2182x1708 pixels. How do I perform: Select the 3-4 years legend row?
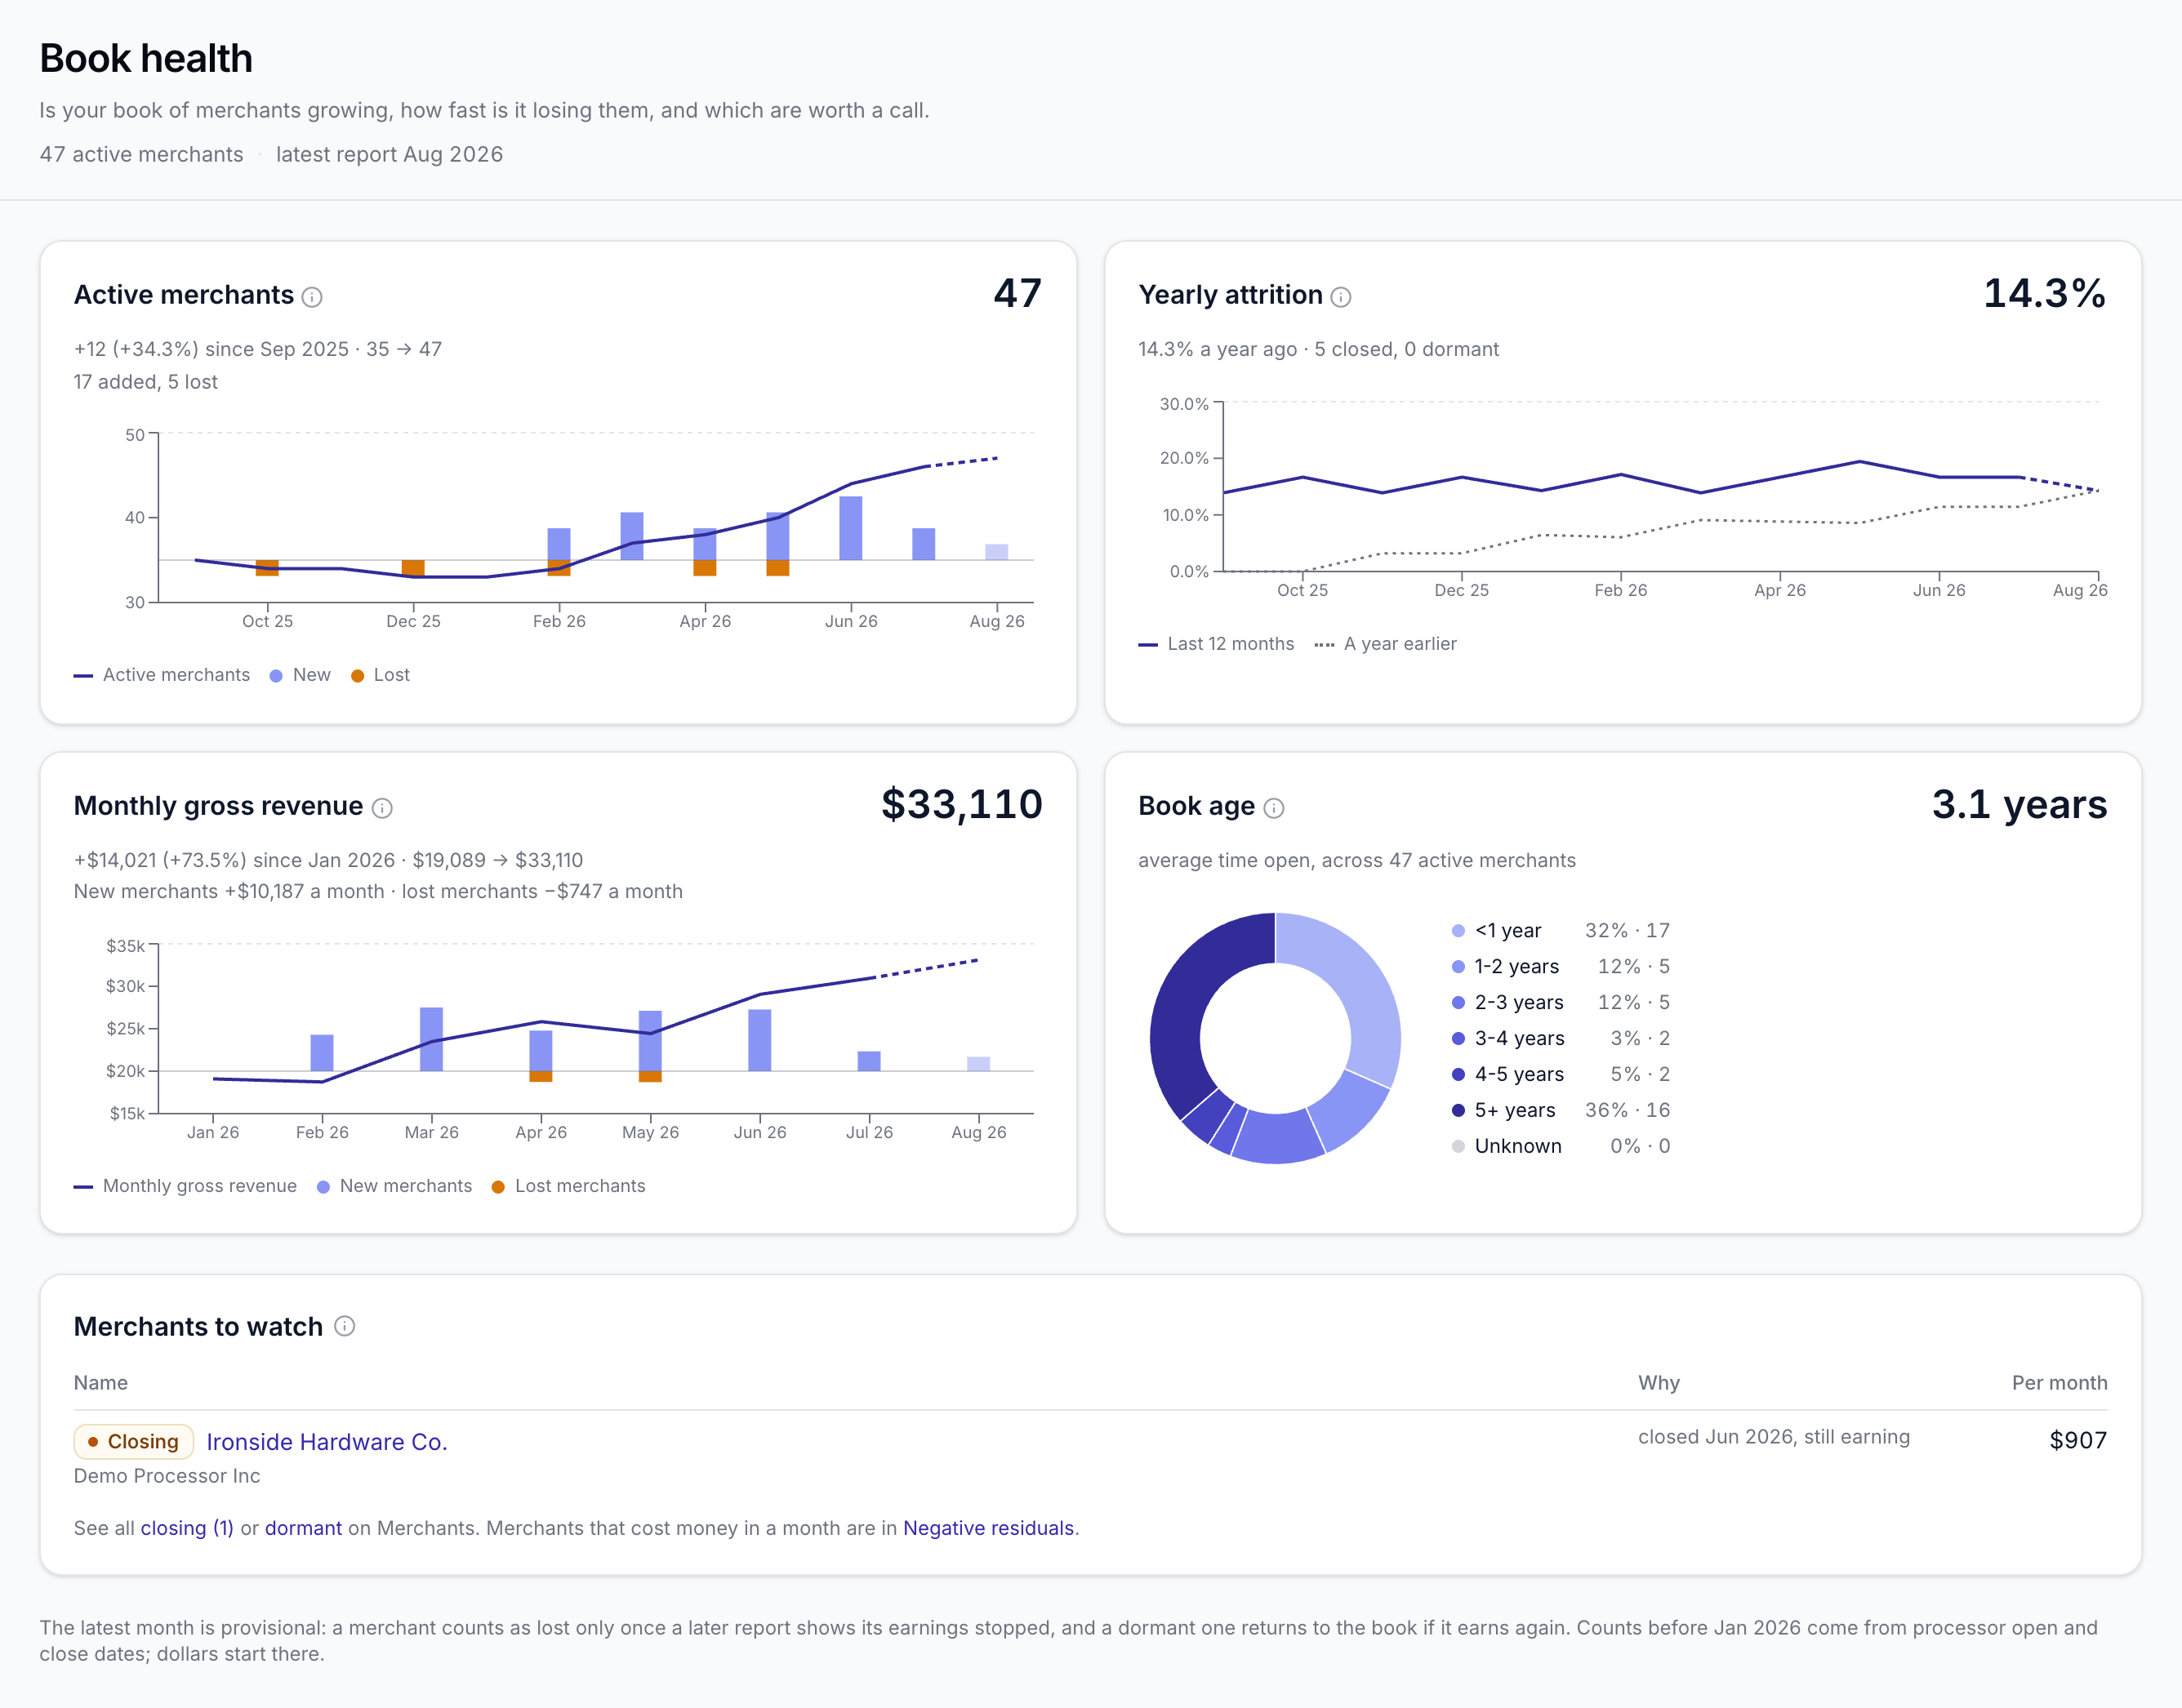[1561, 1038]
